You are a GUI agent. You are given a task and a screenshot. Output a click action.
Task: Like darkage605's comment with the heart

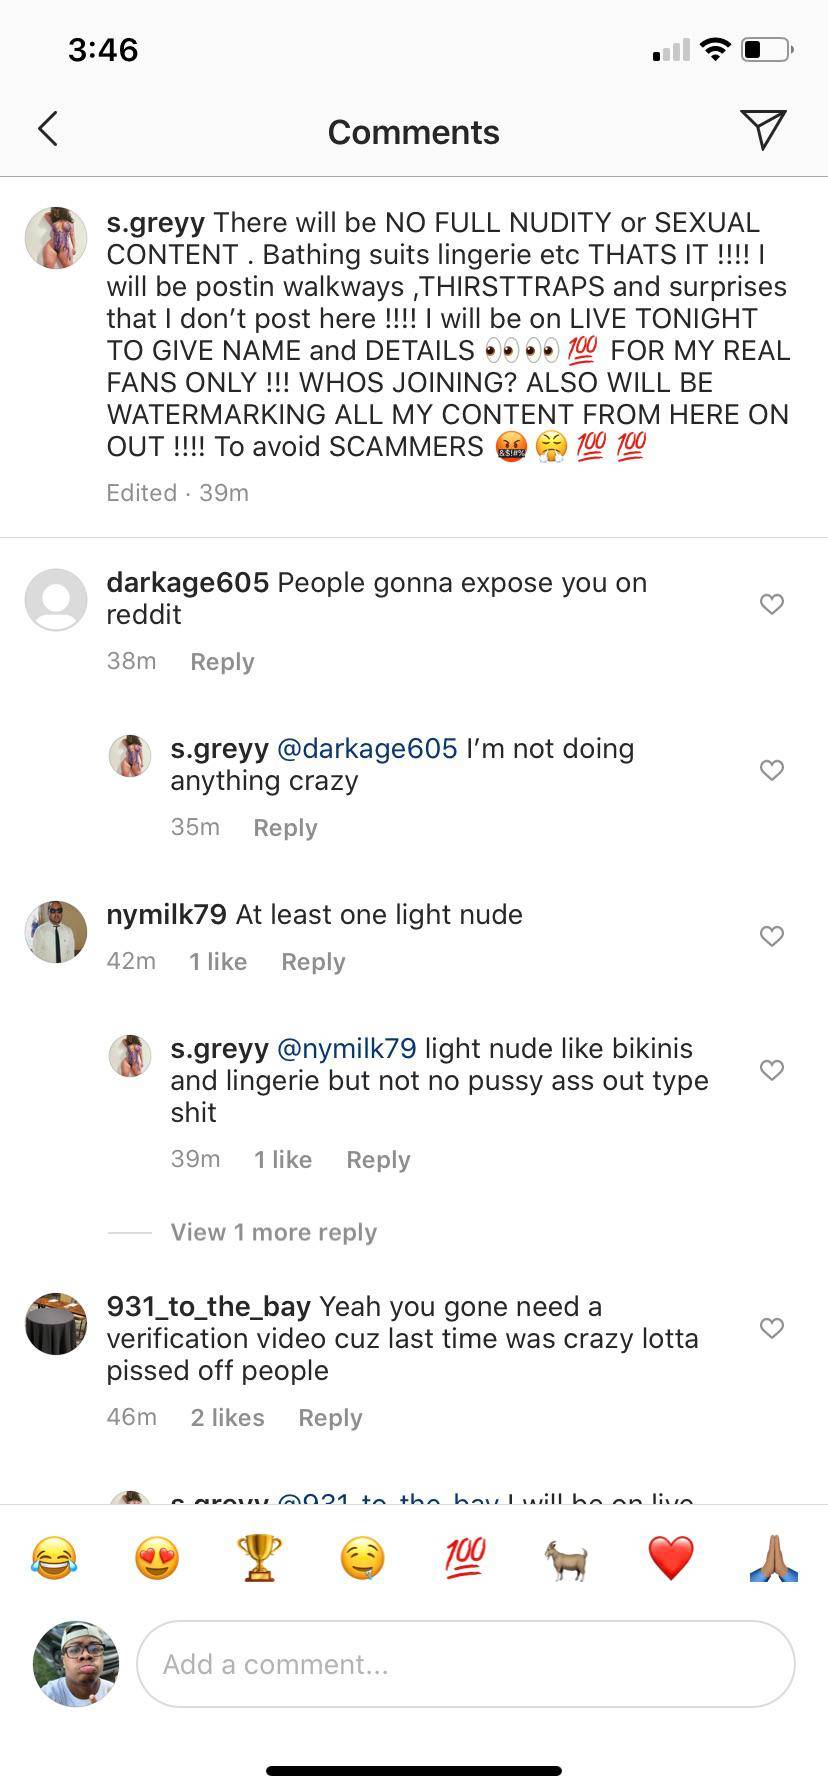[x=772, y=604]
